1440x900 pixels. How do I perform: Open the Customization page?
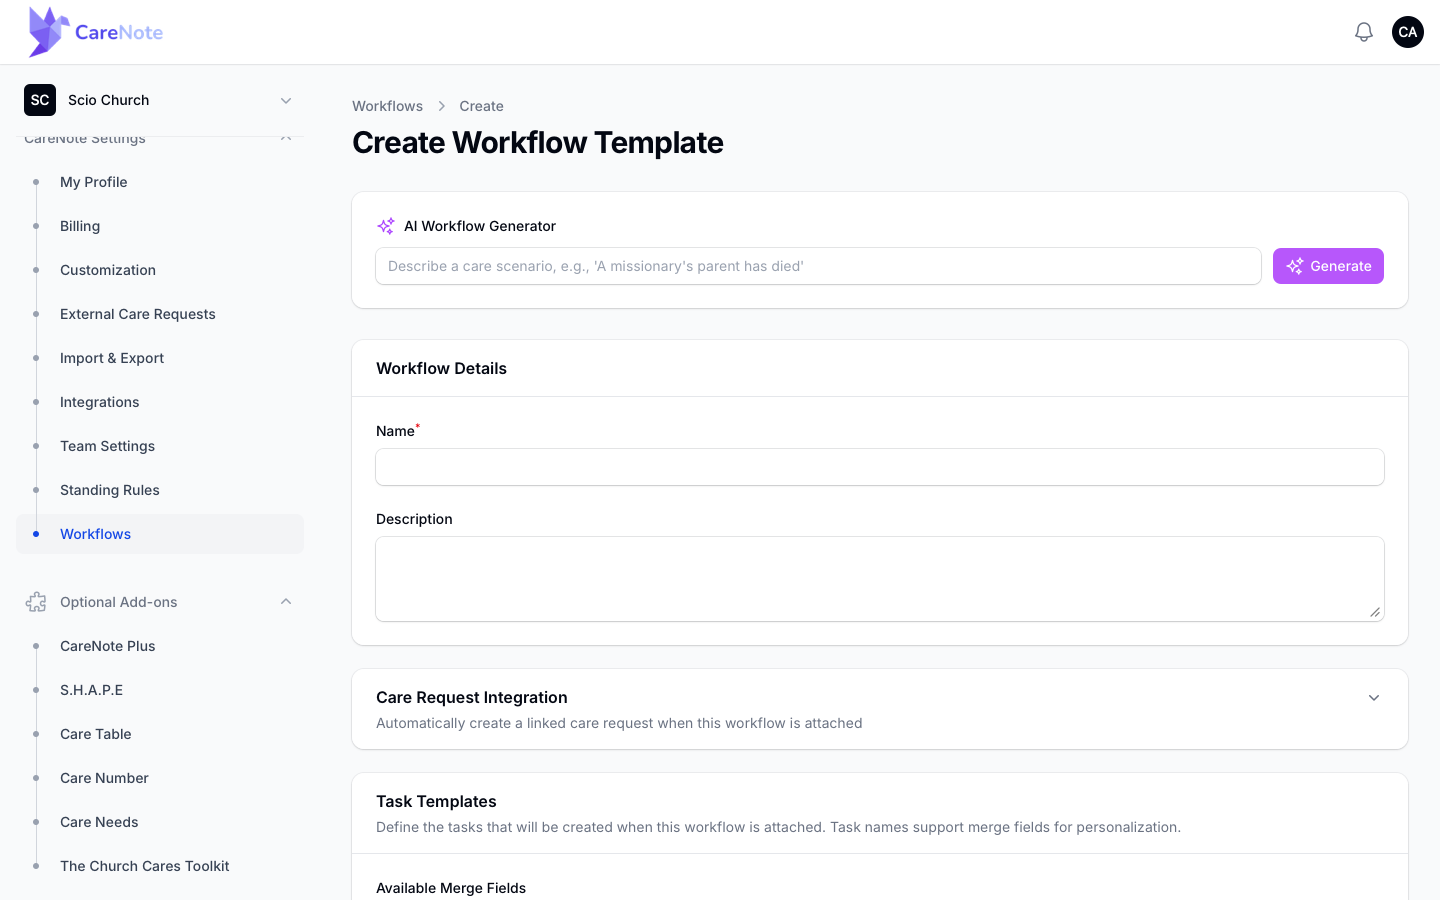[x=160, y=270]
